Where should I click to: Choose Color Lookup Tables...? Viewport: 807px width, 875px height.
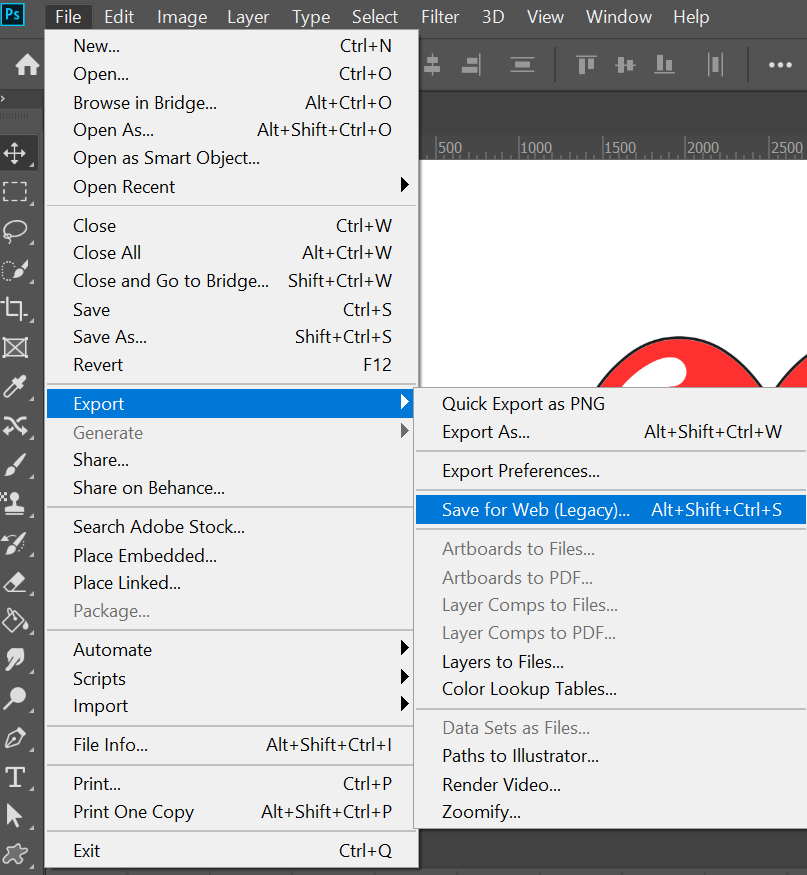tap(611, 689)
